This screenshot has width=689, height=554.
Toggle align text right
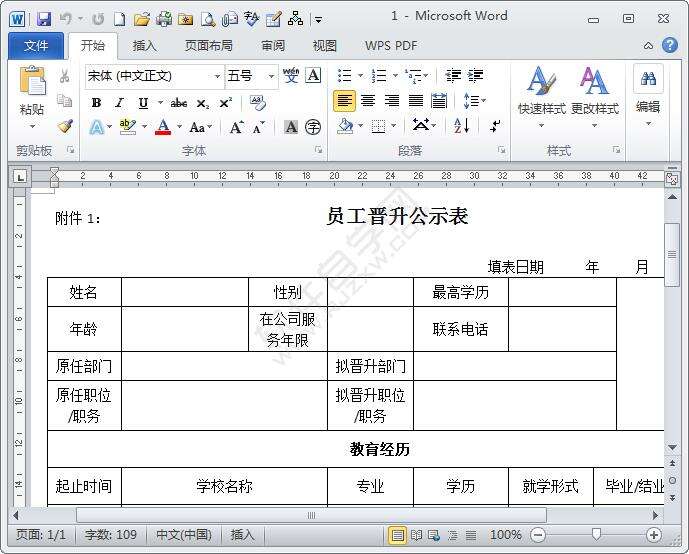pyautogui.click(x=392, y=101)
